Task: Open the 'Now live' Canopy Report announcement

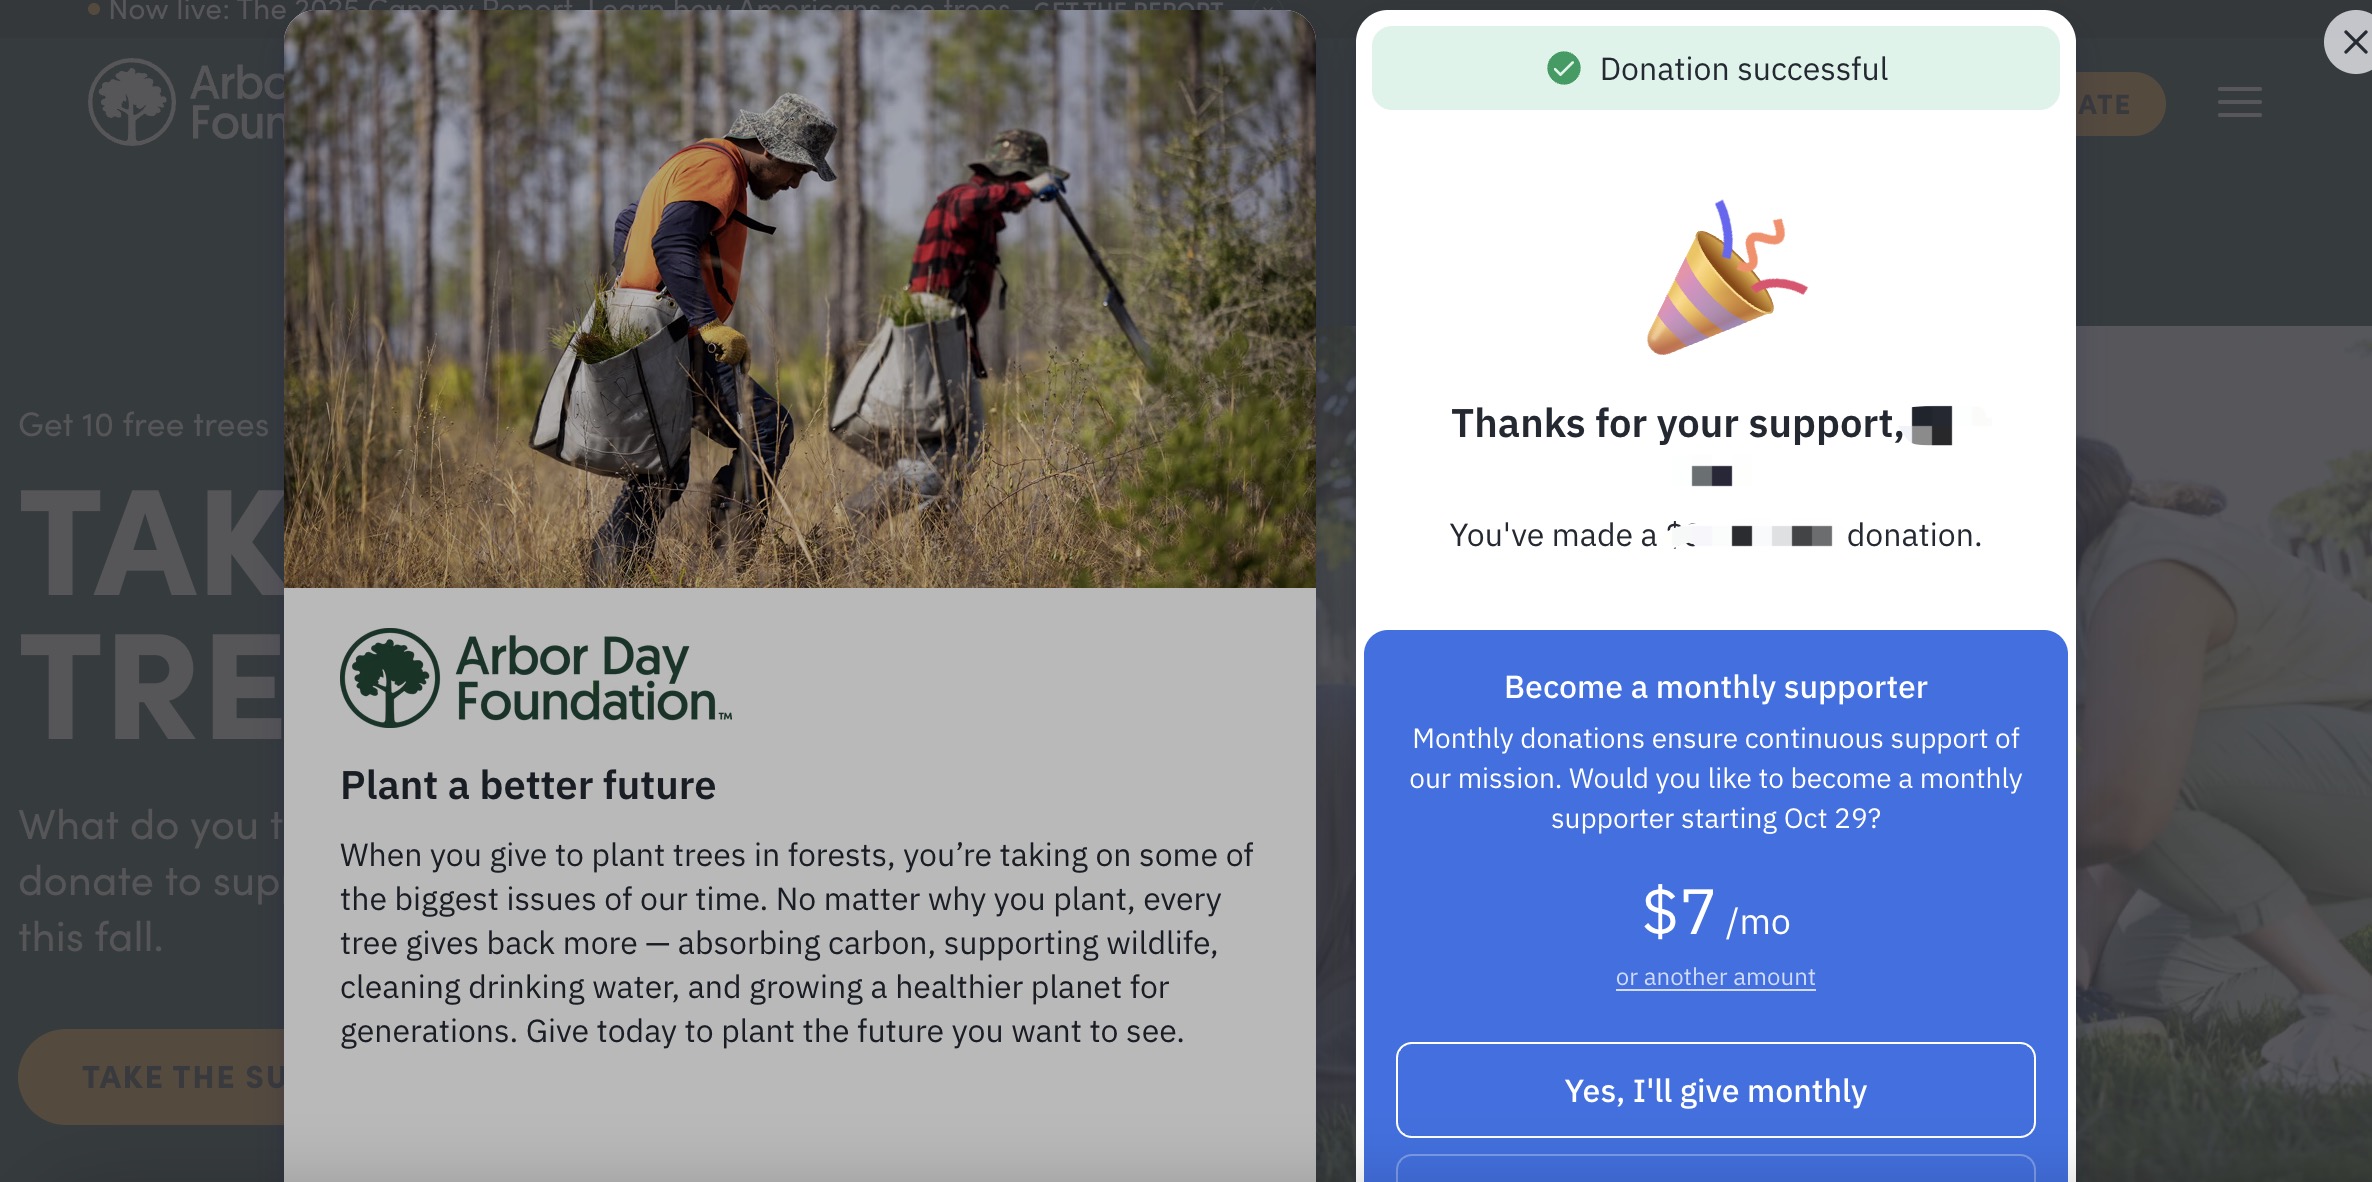Action: [190, 10]
